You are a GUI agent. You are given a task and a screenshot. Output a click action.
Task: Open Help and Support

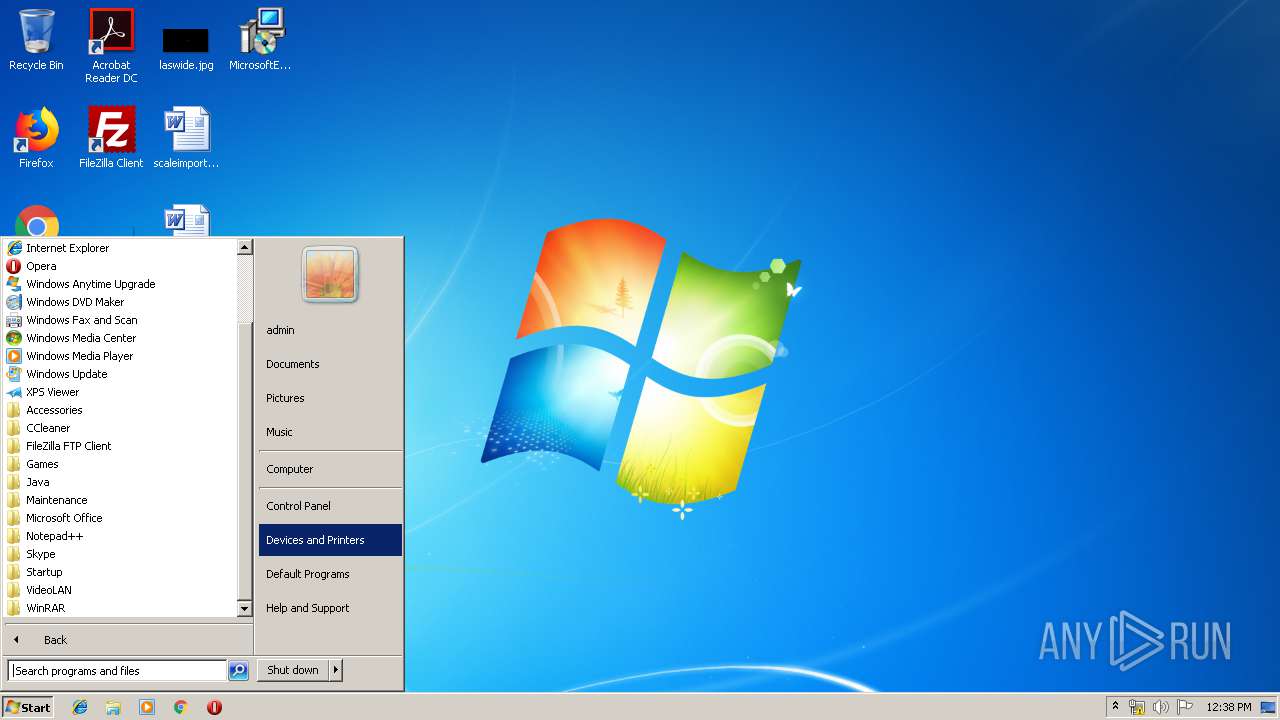point(330,608)
